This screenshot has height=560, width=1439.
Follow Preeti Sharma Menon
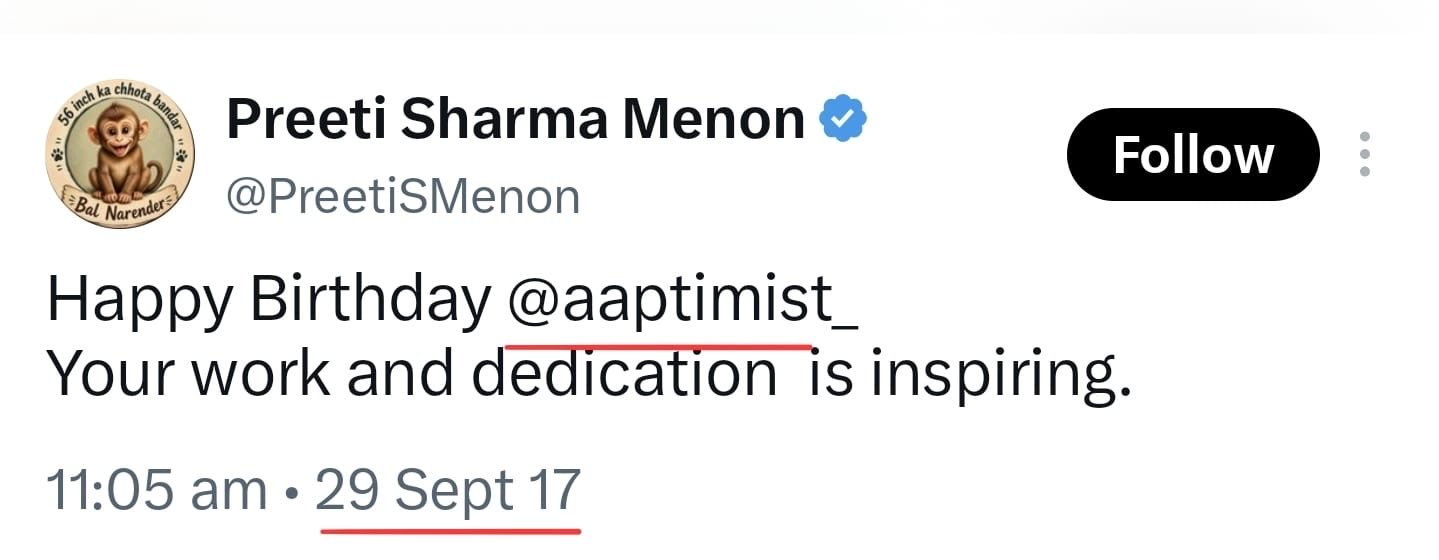pyautogui.click(x=1193, y=155)
